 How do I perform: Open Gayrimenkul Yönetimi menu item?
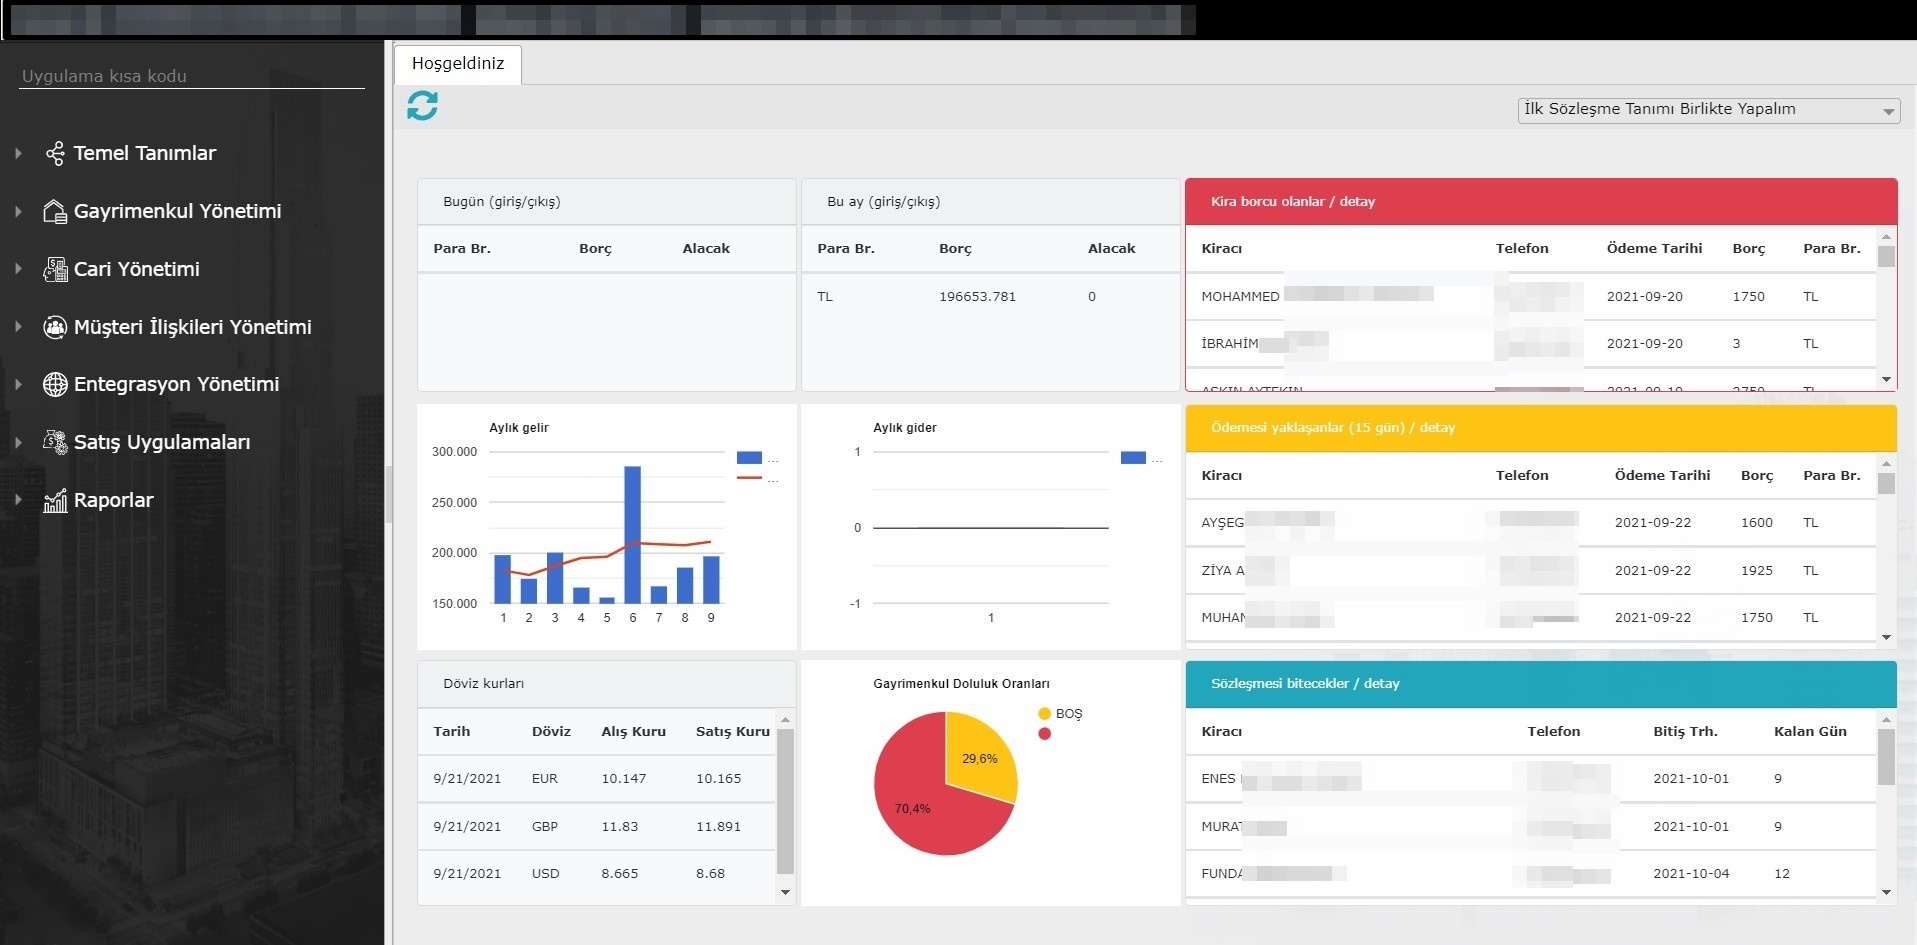coord(177,211)
